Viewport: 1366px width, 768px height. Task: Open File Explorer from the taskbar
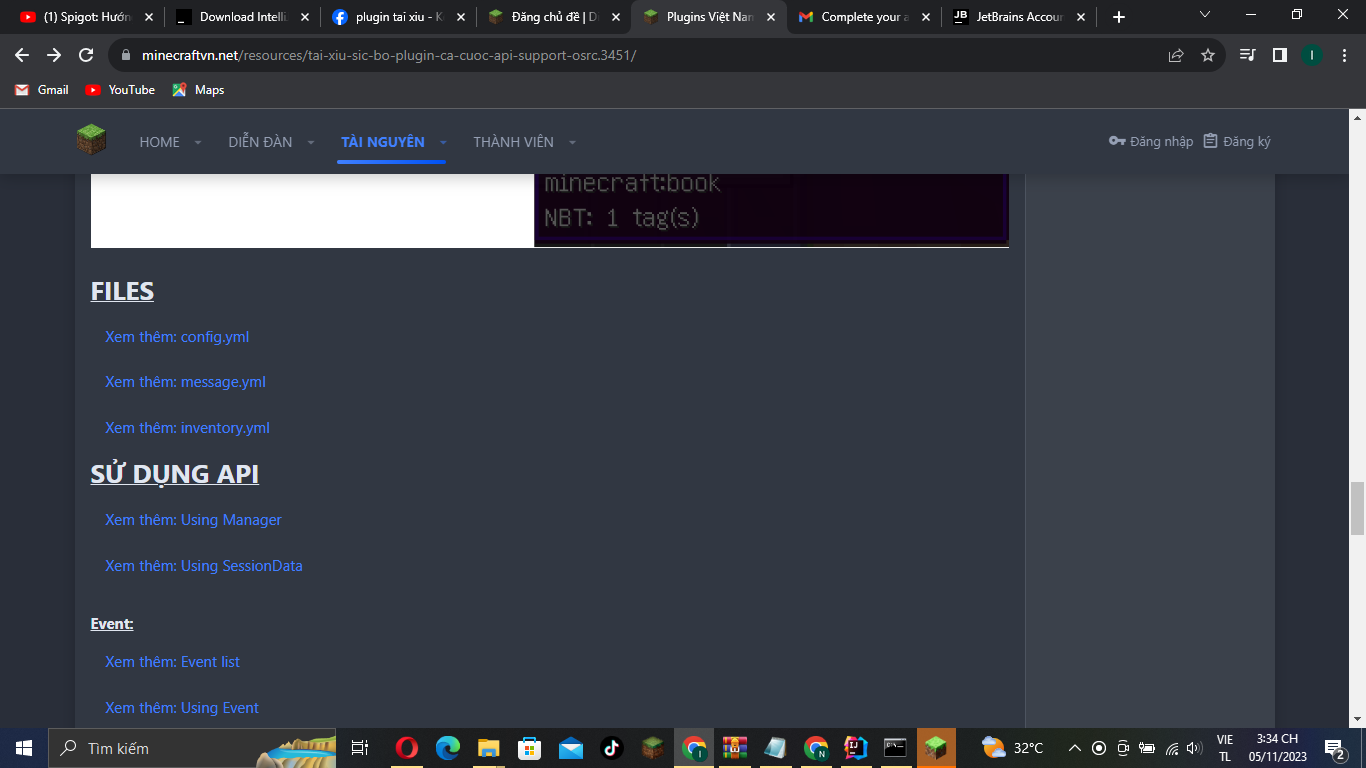pyautogui.click(x=488, y=748)
